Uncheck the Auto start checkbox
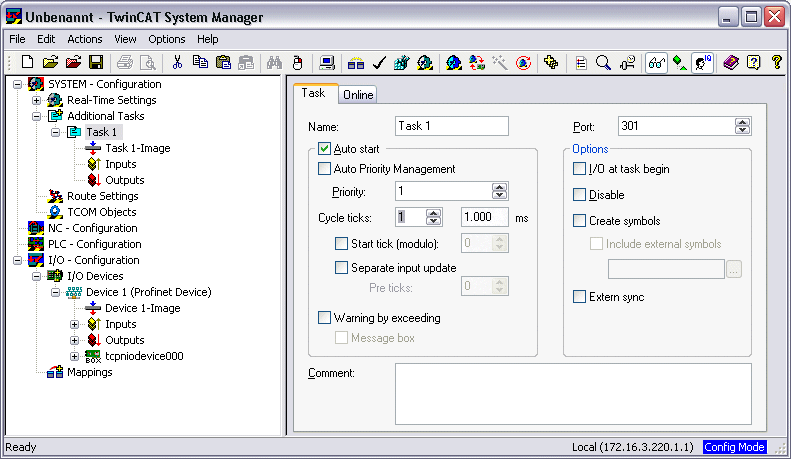The image size is (791, 459). 324,148
